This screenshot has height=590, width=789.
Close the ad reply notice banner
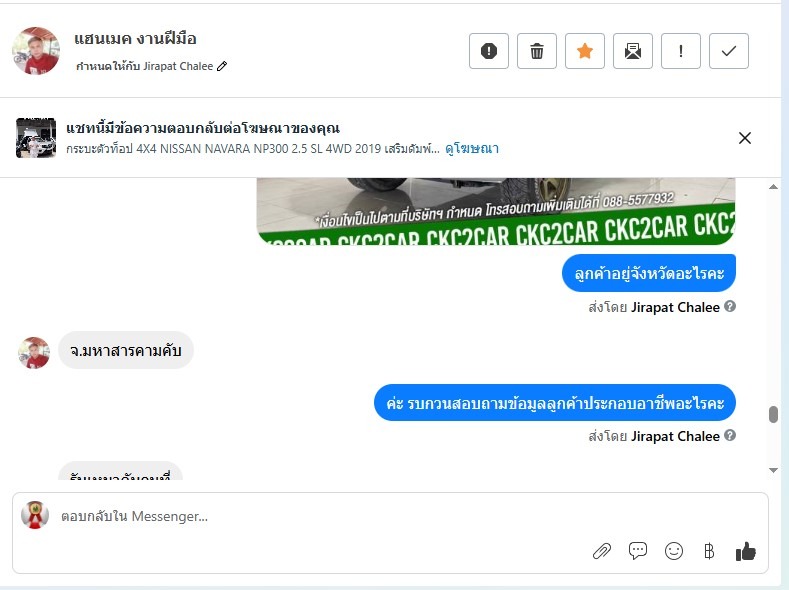(745, 138)
